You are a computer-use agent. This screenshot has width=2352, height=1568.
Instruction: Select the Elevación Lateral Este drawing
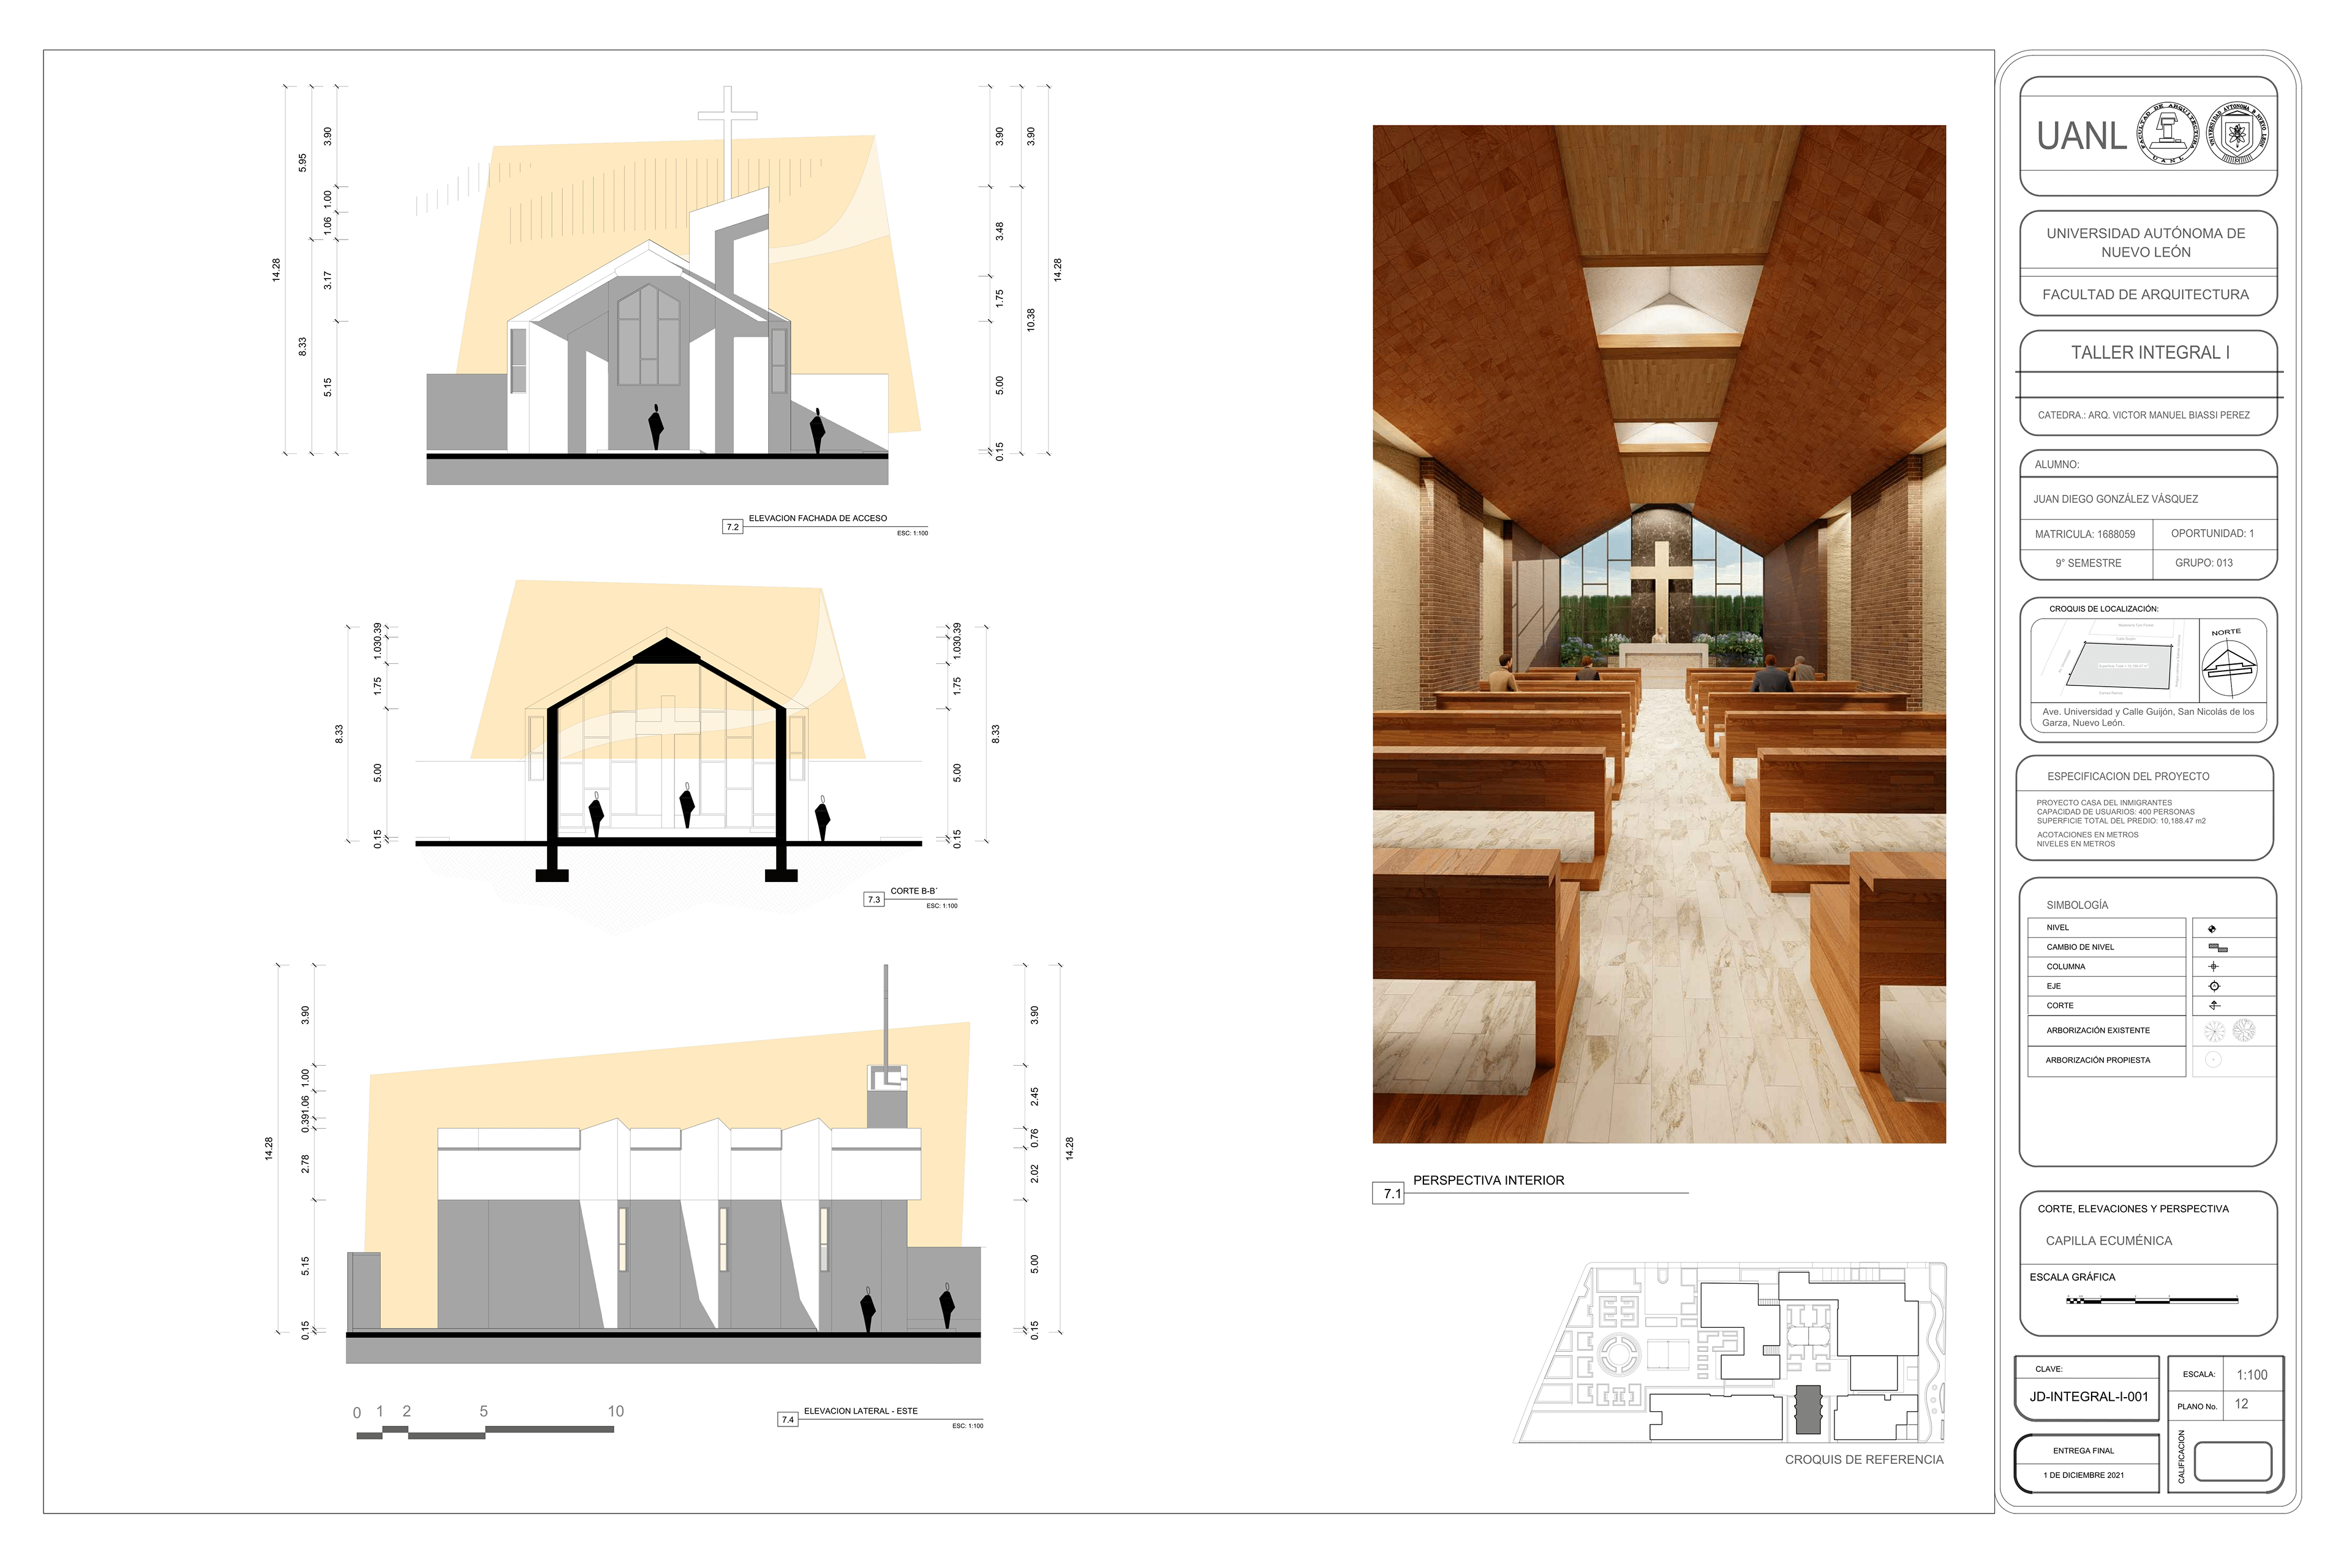(664, 1165)
